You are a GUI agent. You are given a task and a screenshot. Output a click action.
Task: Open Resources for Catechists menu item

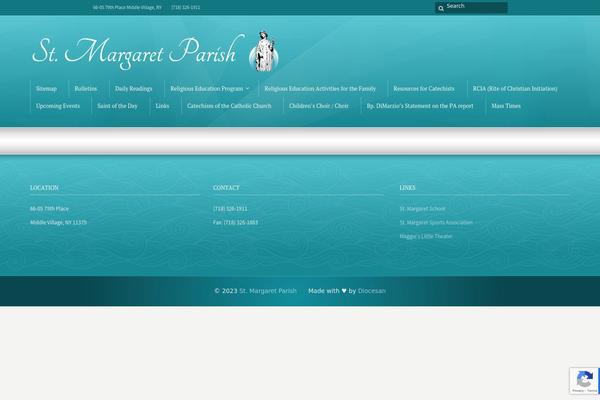(424, 89)
